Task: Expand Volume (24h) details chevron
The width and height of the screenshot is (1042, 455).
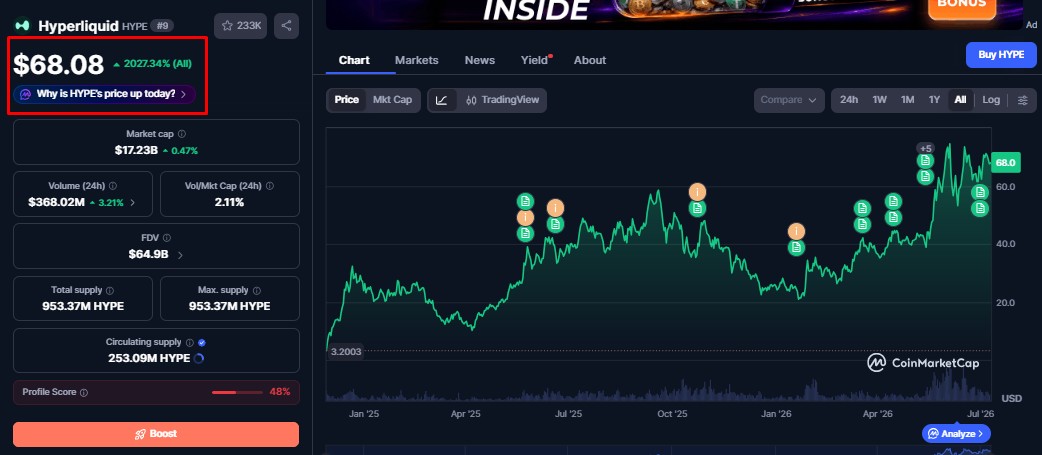Action: (x=132, y=203)
